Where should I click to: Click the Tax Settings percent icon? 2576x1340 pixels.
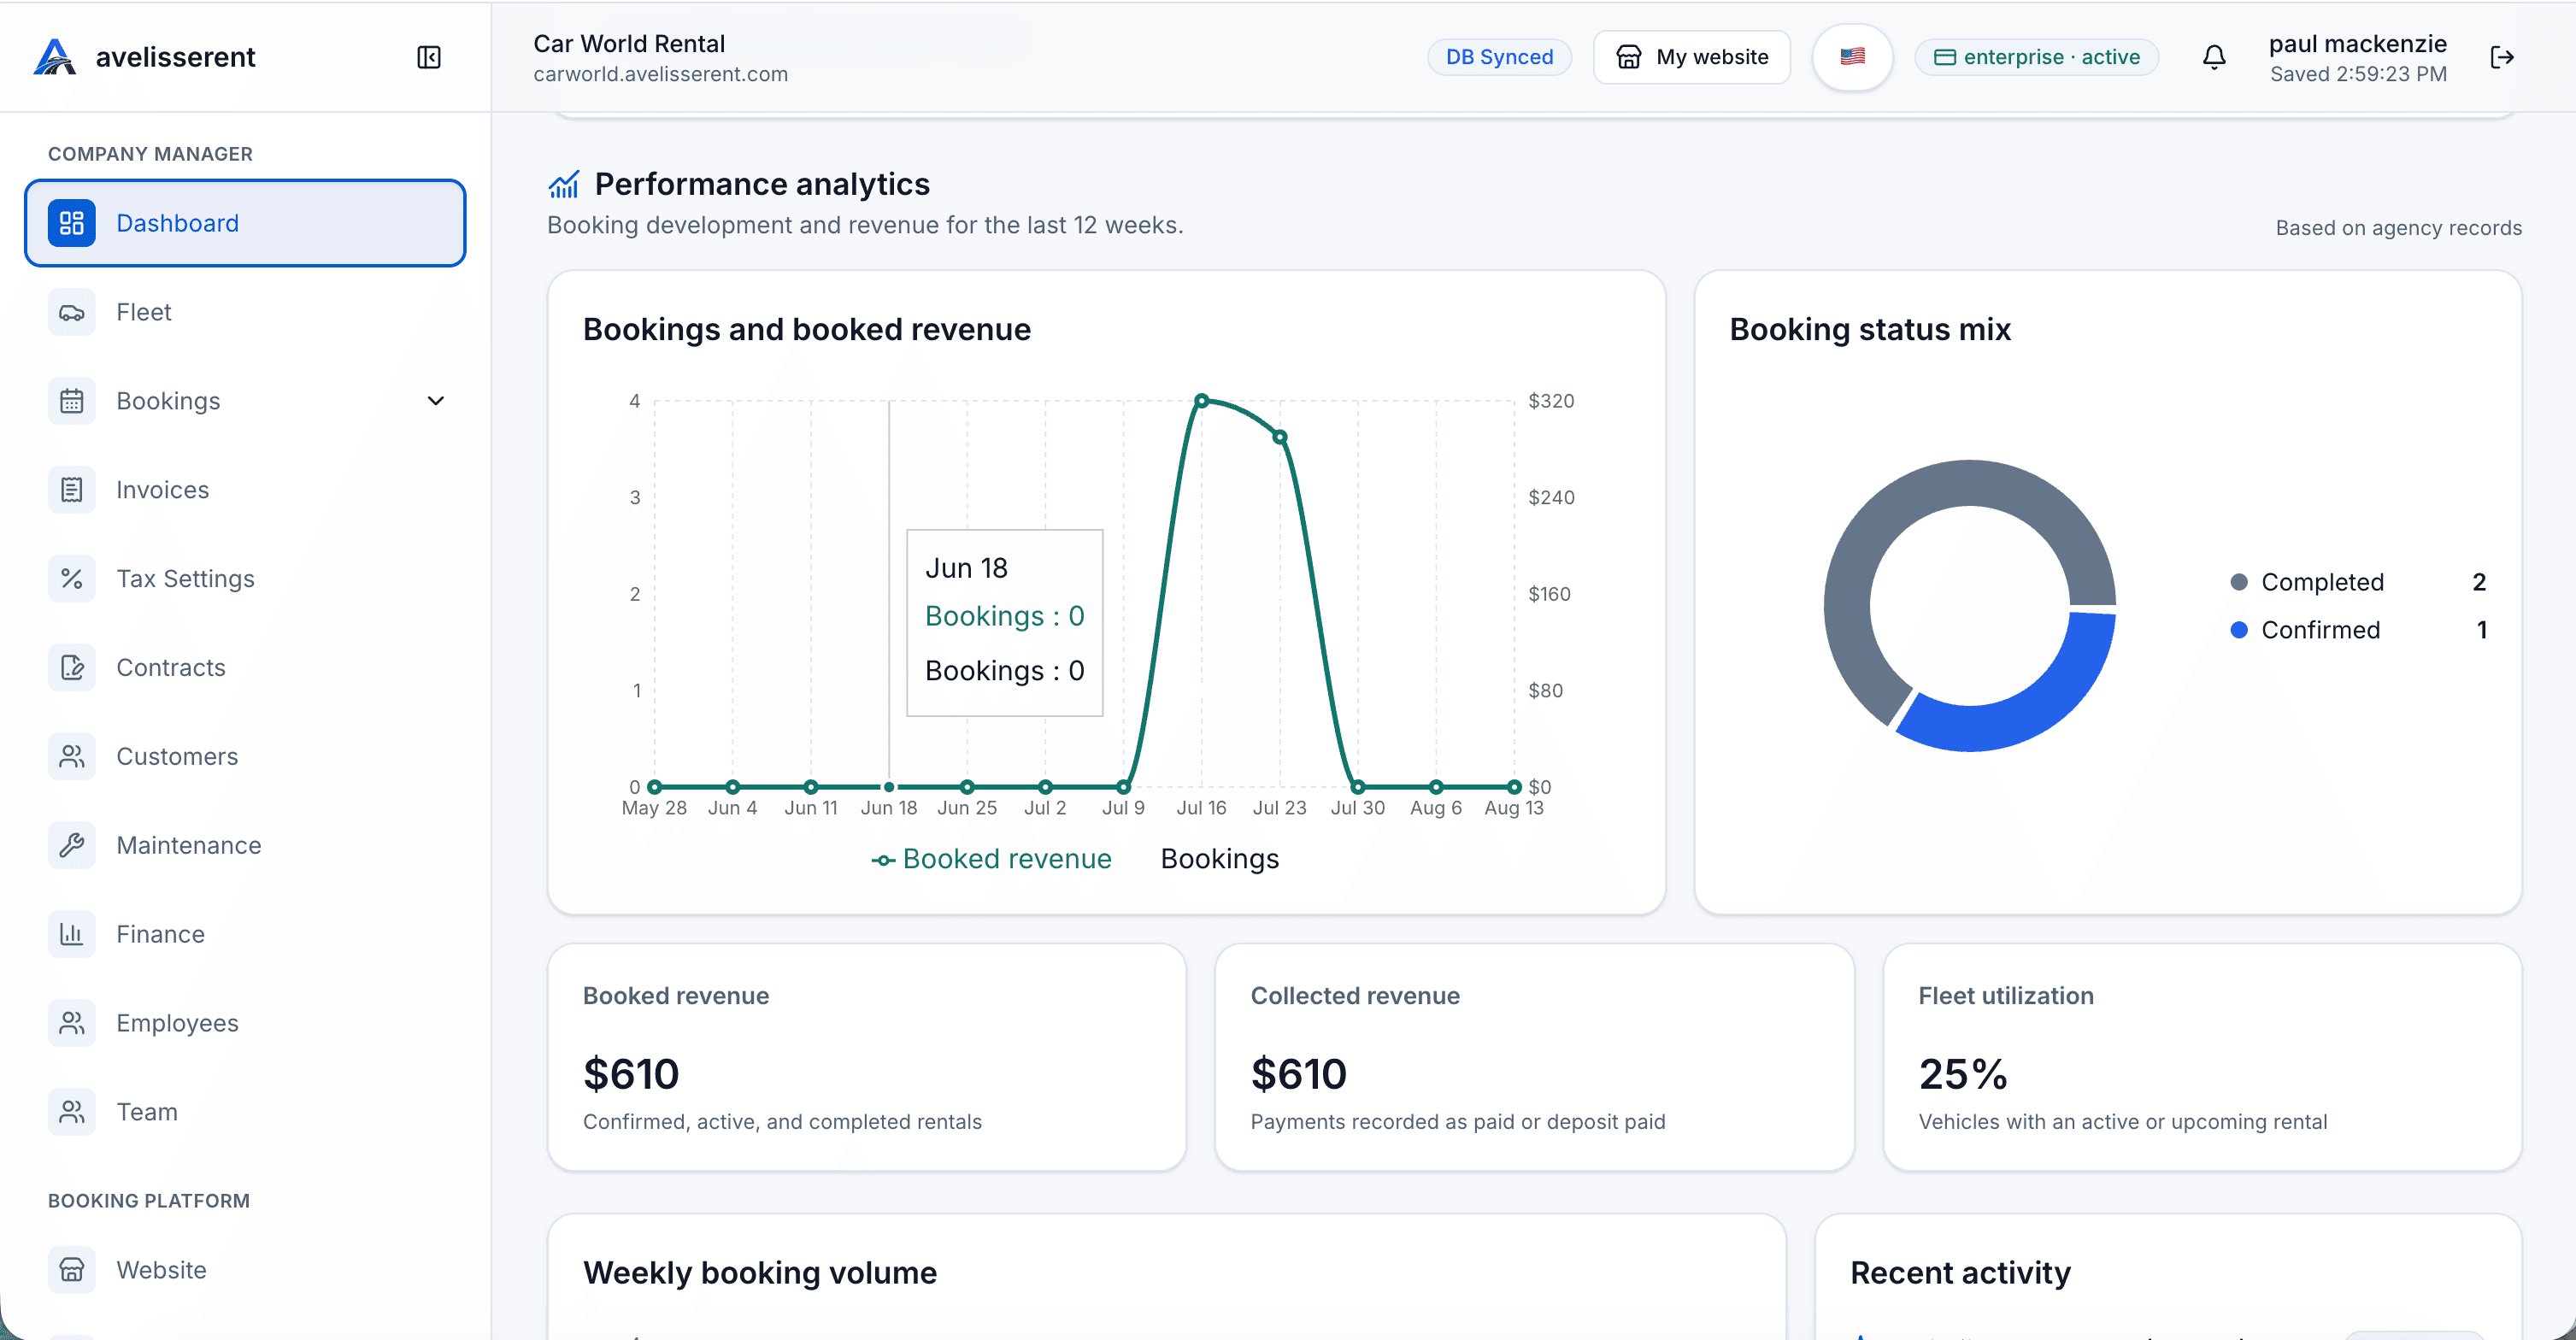pyautogui.click(x=72, y=579)
